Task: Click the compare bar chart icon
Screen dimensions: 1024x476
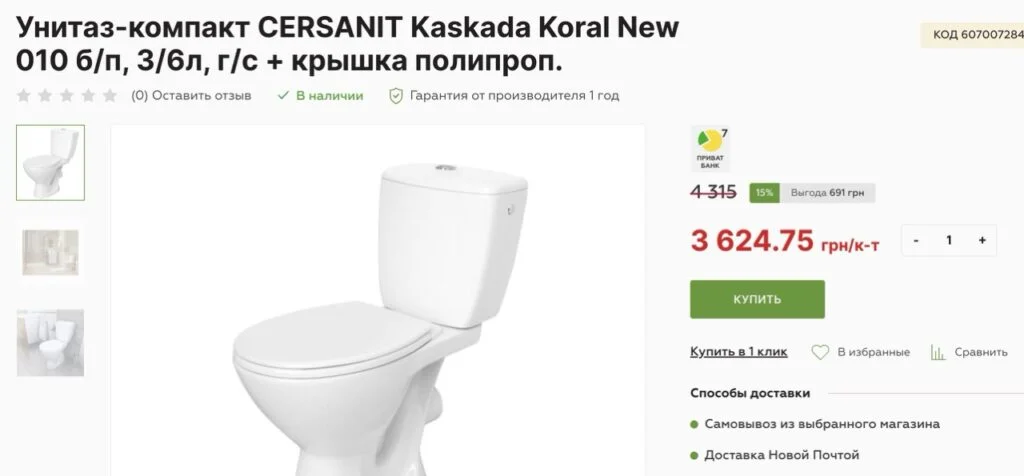Action: (938, 353)
